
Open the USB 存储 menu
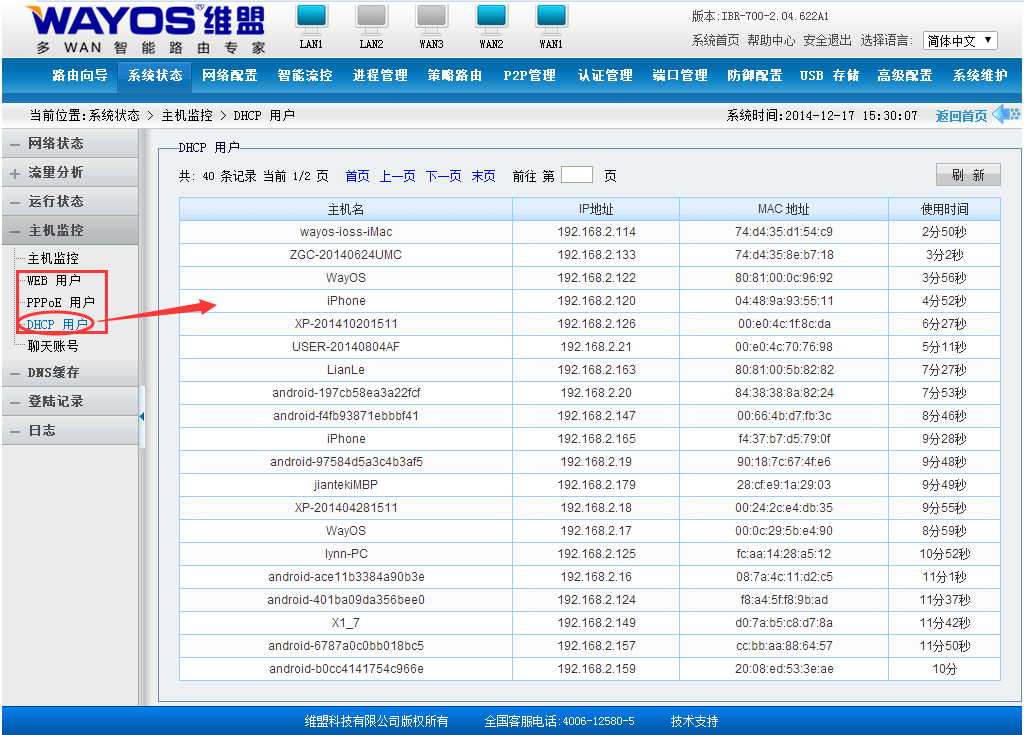point(829,75)
